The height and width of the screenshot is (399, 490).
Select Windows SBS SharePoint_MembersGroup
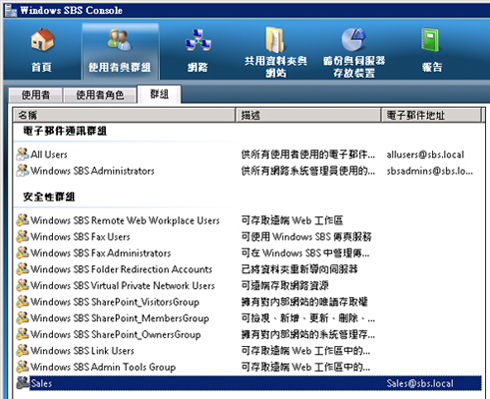click(x=248, y=318)
